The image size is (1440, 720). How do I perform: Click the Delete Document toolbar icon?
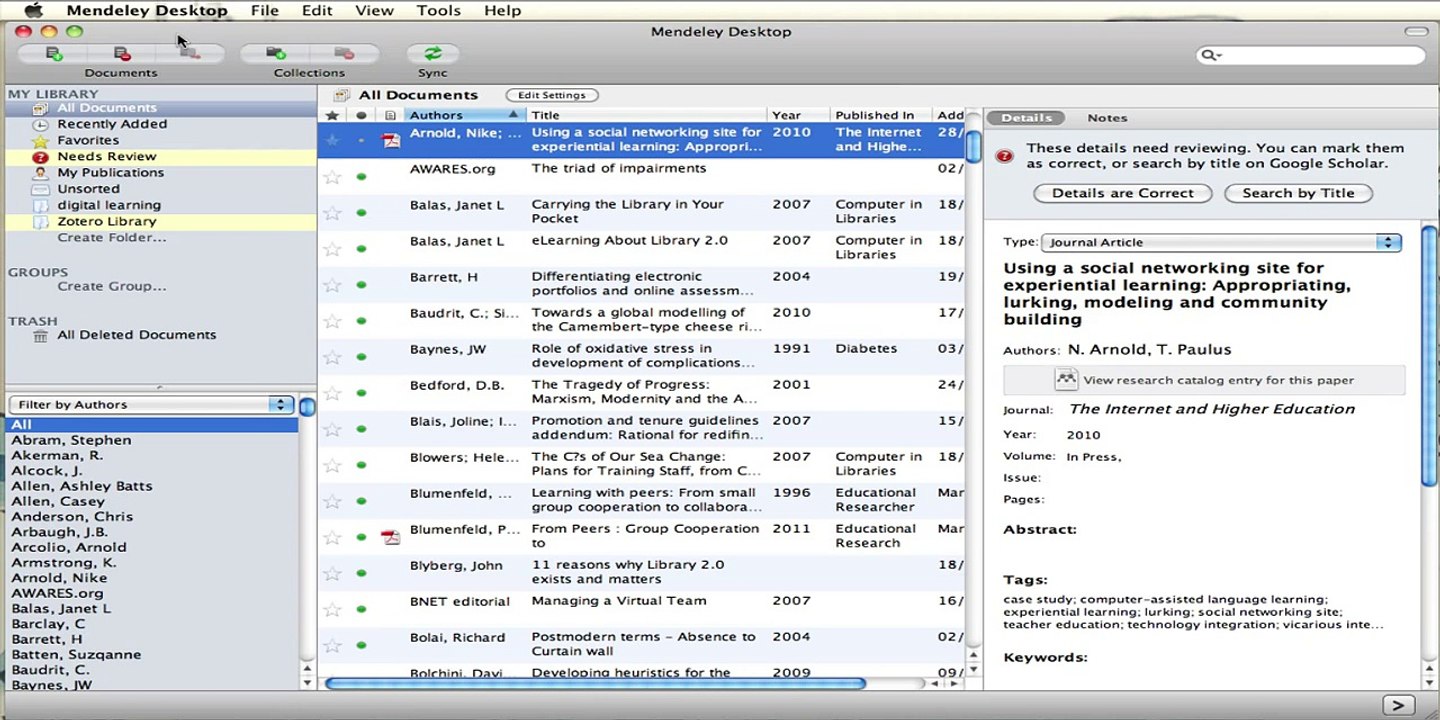(x=121, y=53)
